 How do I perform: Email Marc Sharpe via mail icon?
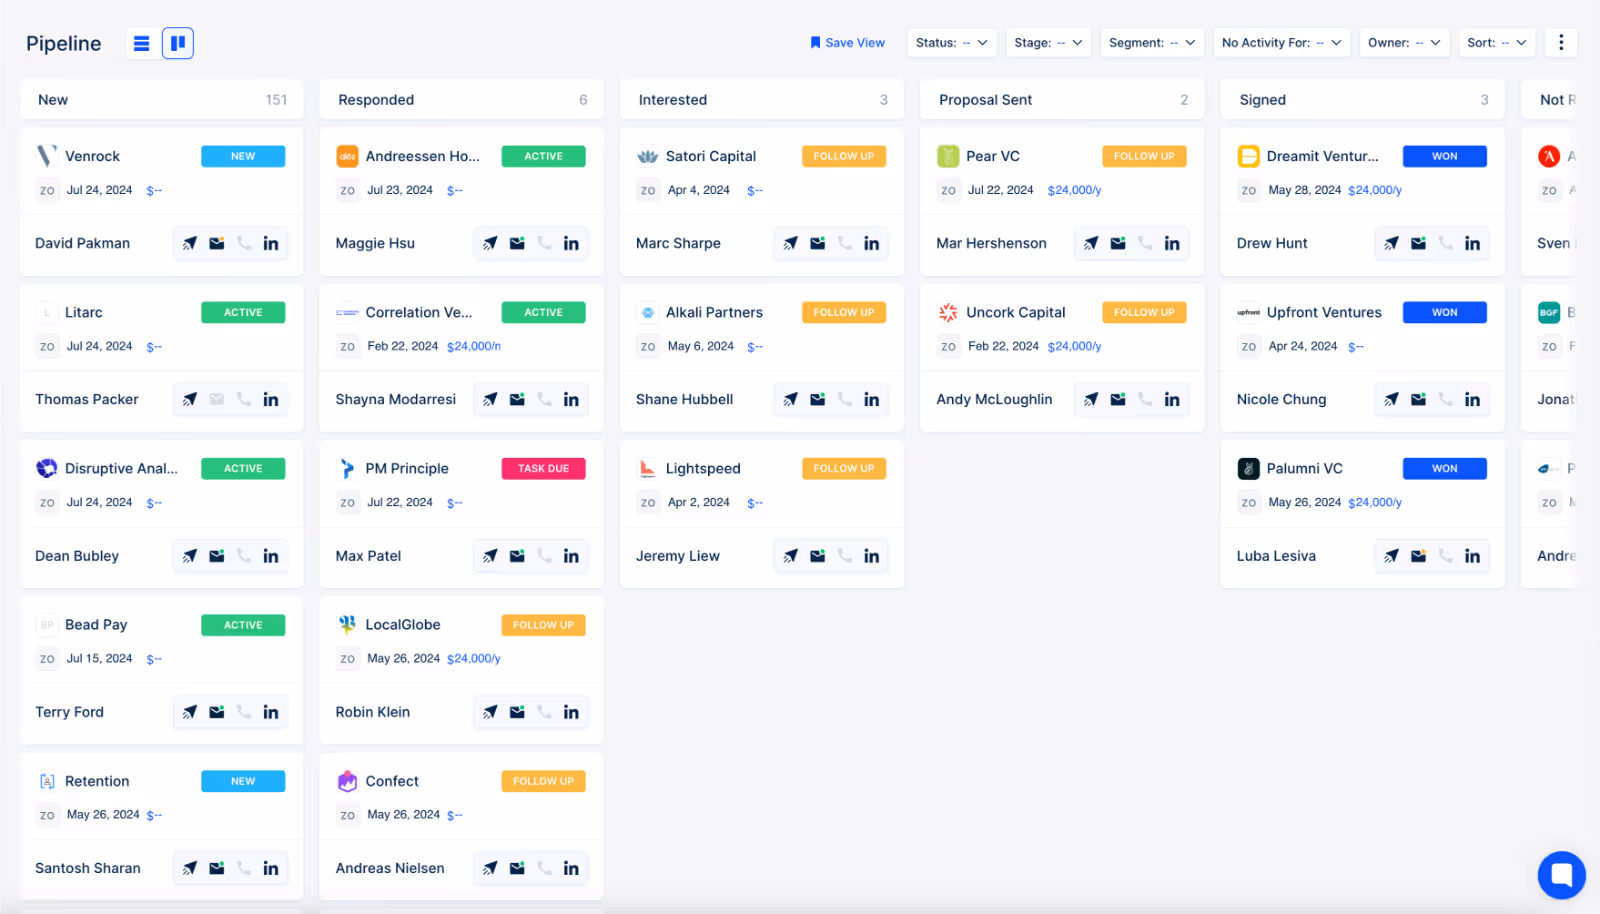[818, 243]
